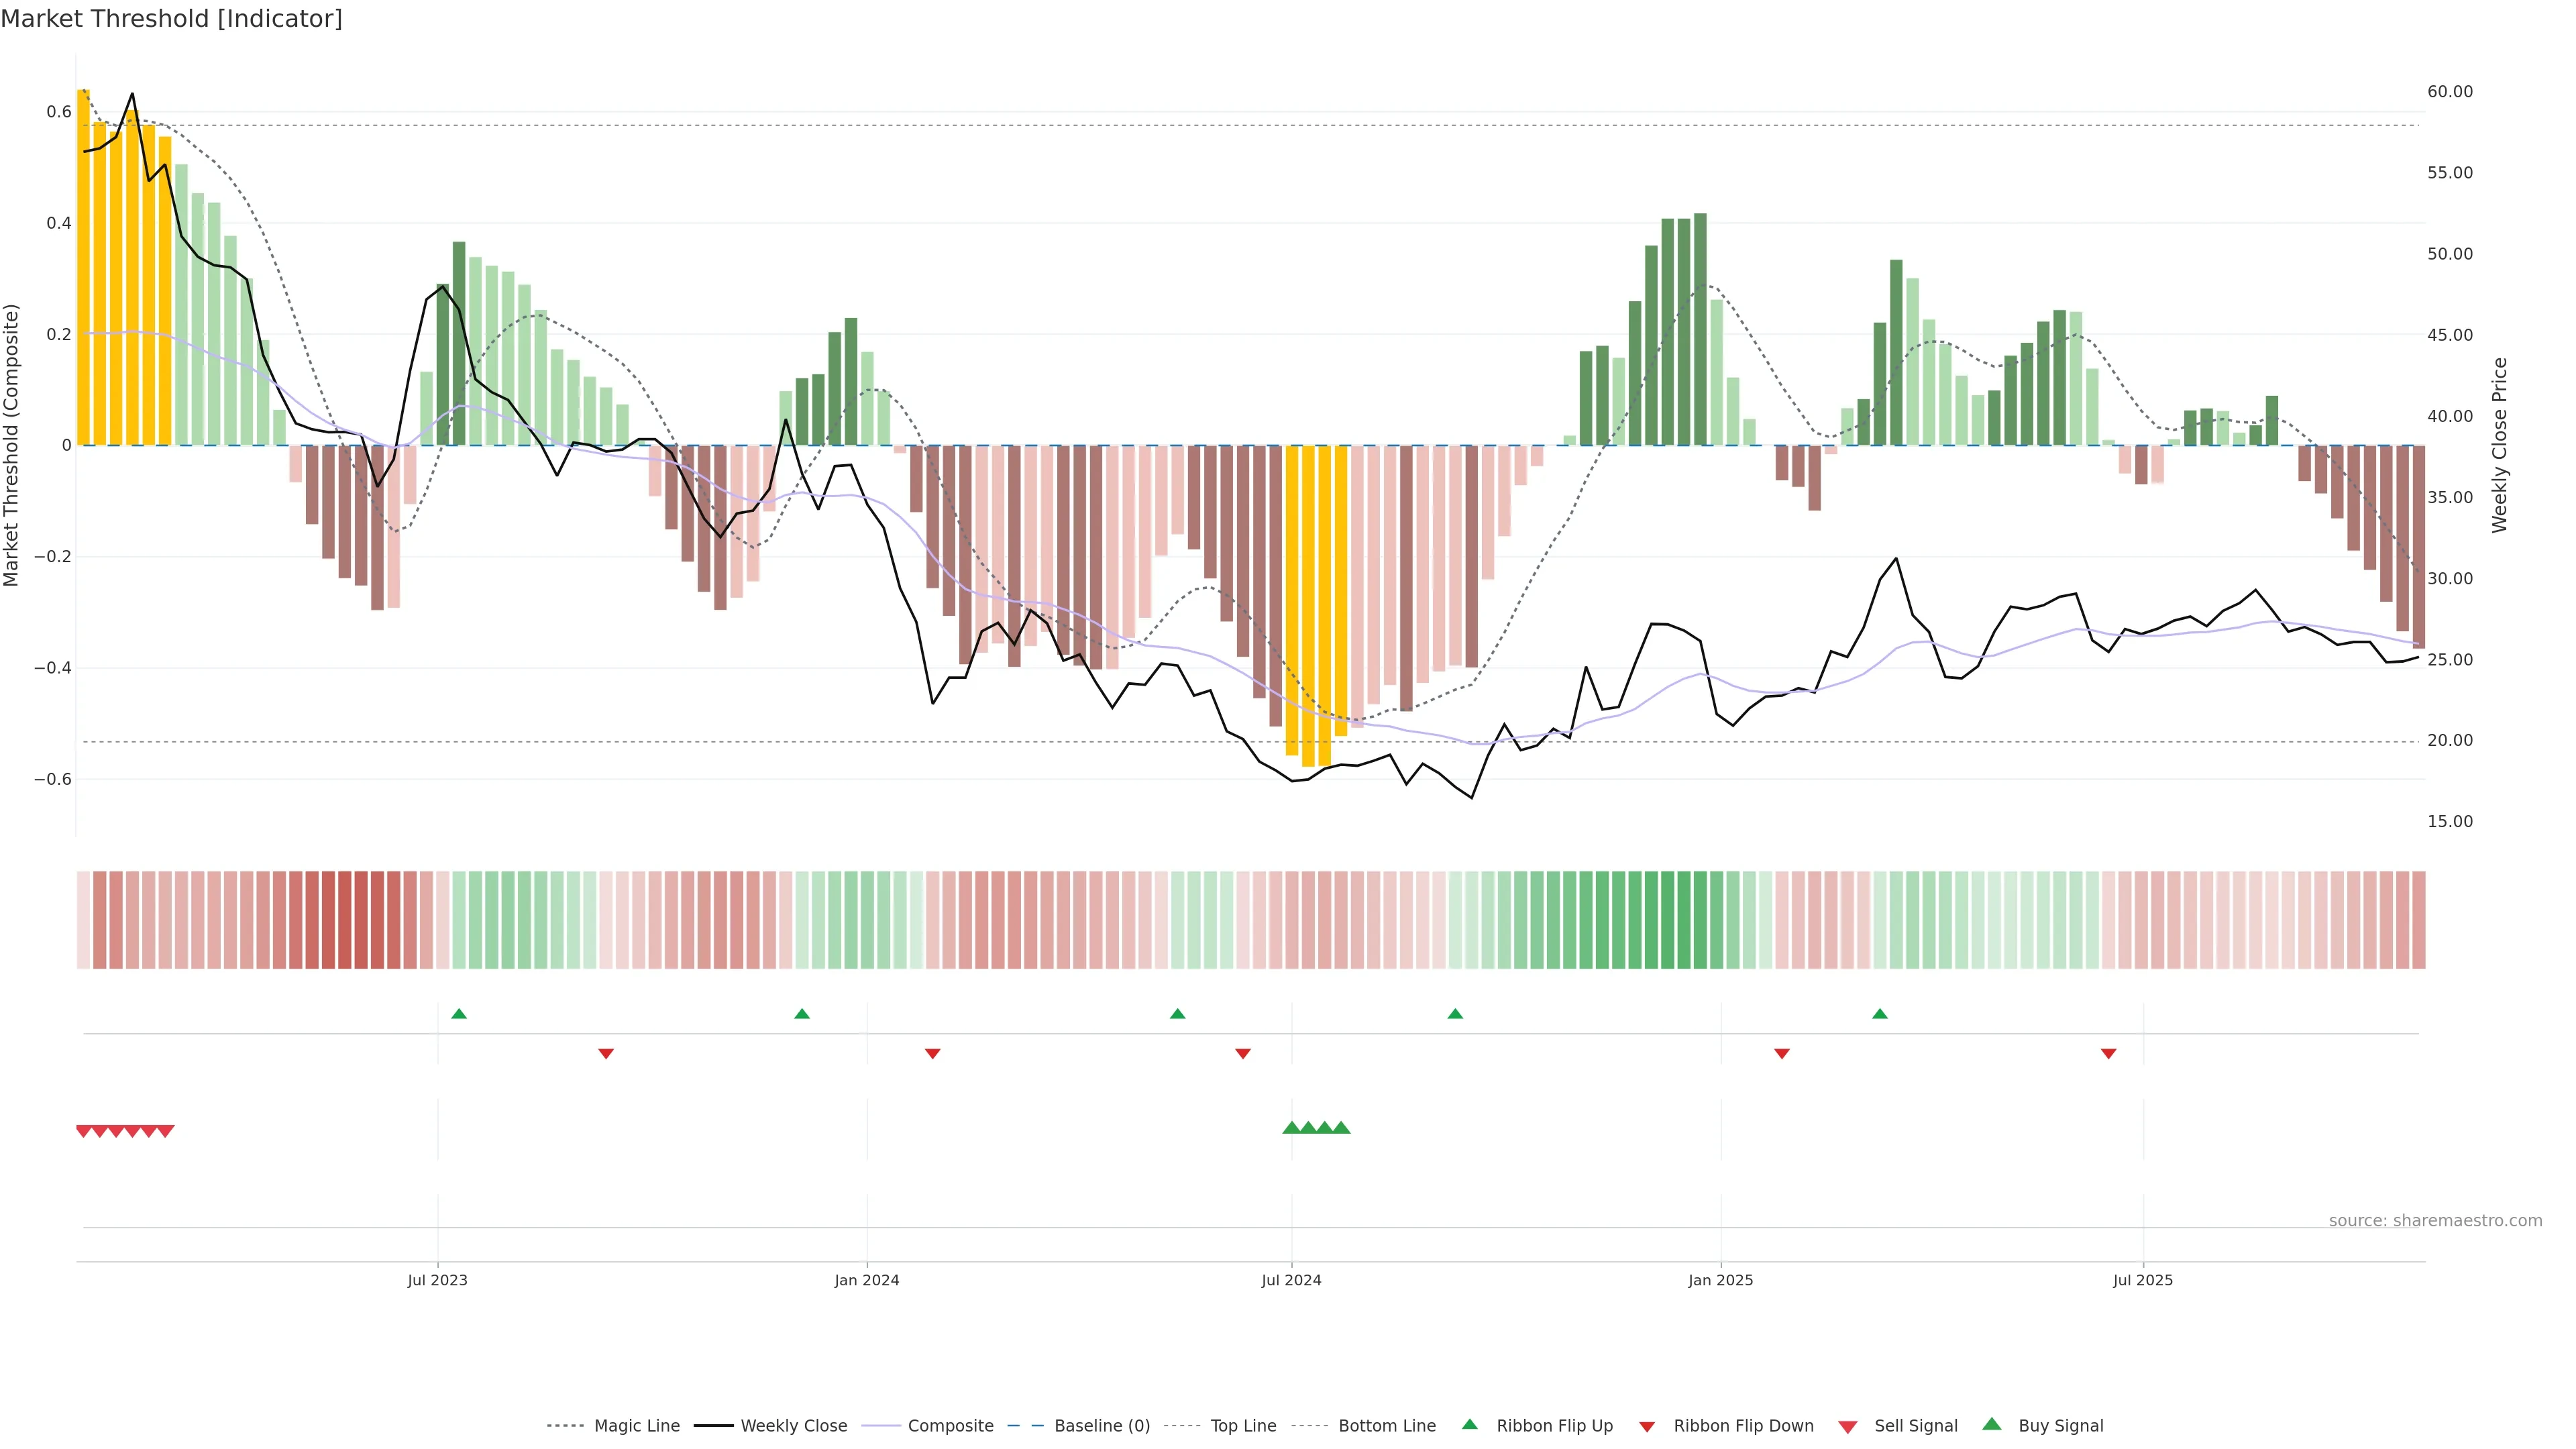
Task: Click the first red sell signal marker
Action: click(84, 1131)
